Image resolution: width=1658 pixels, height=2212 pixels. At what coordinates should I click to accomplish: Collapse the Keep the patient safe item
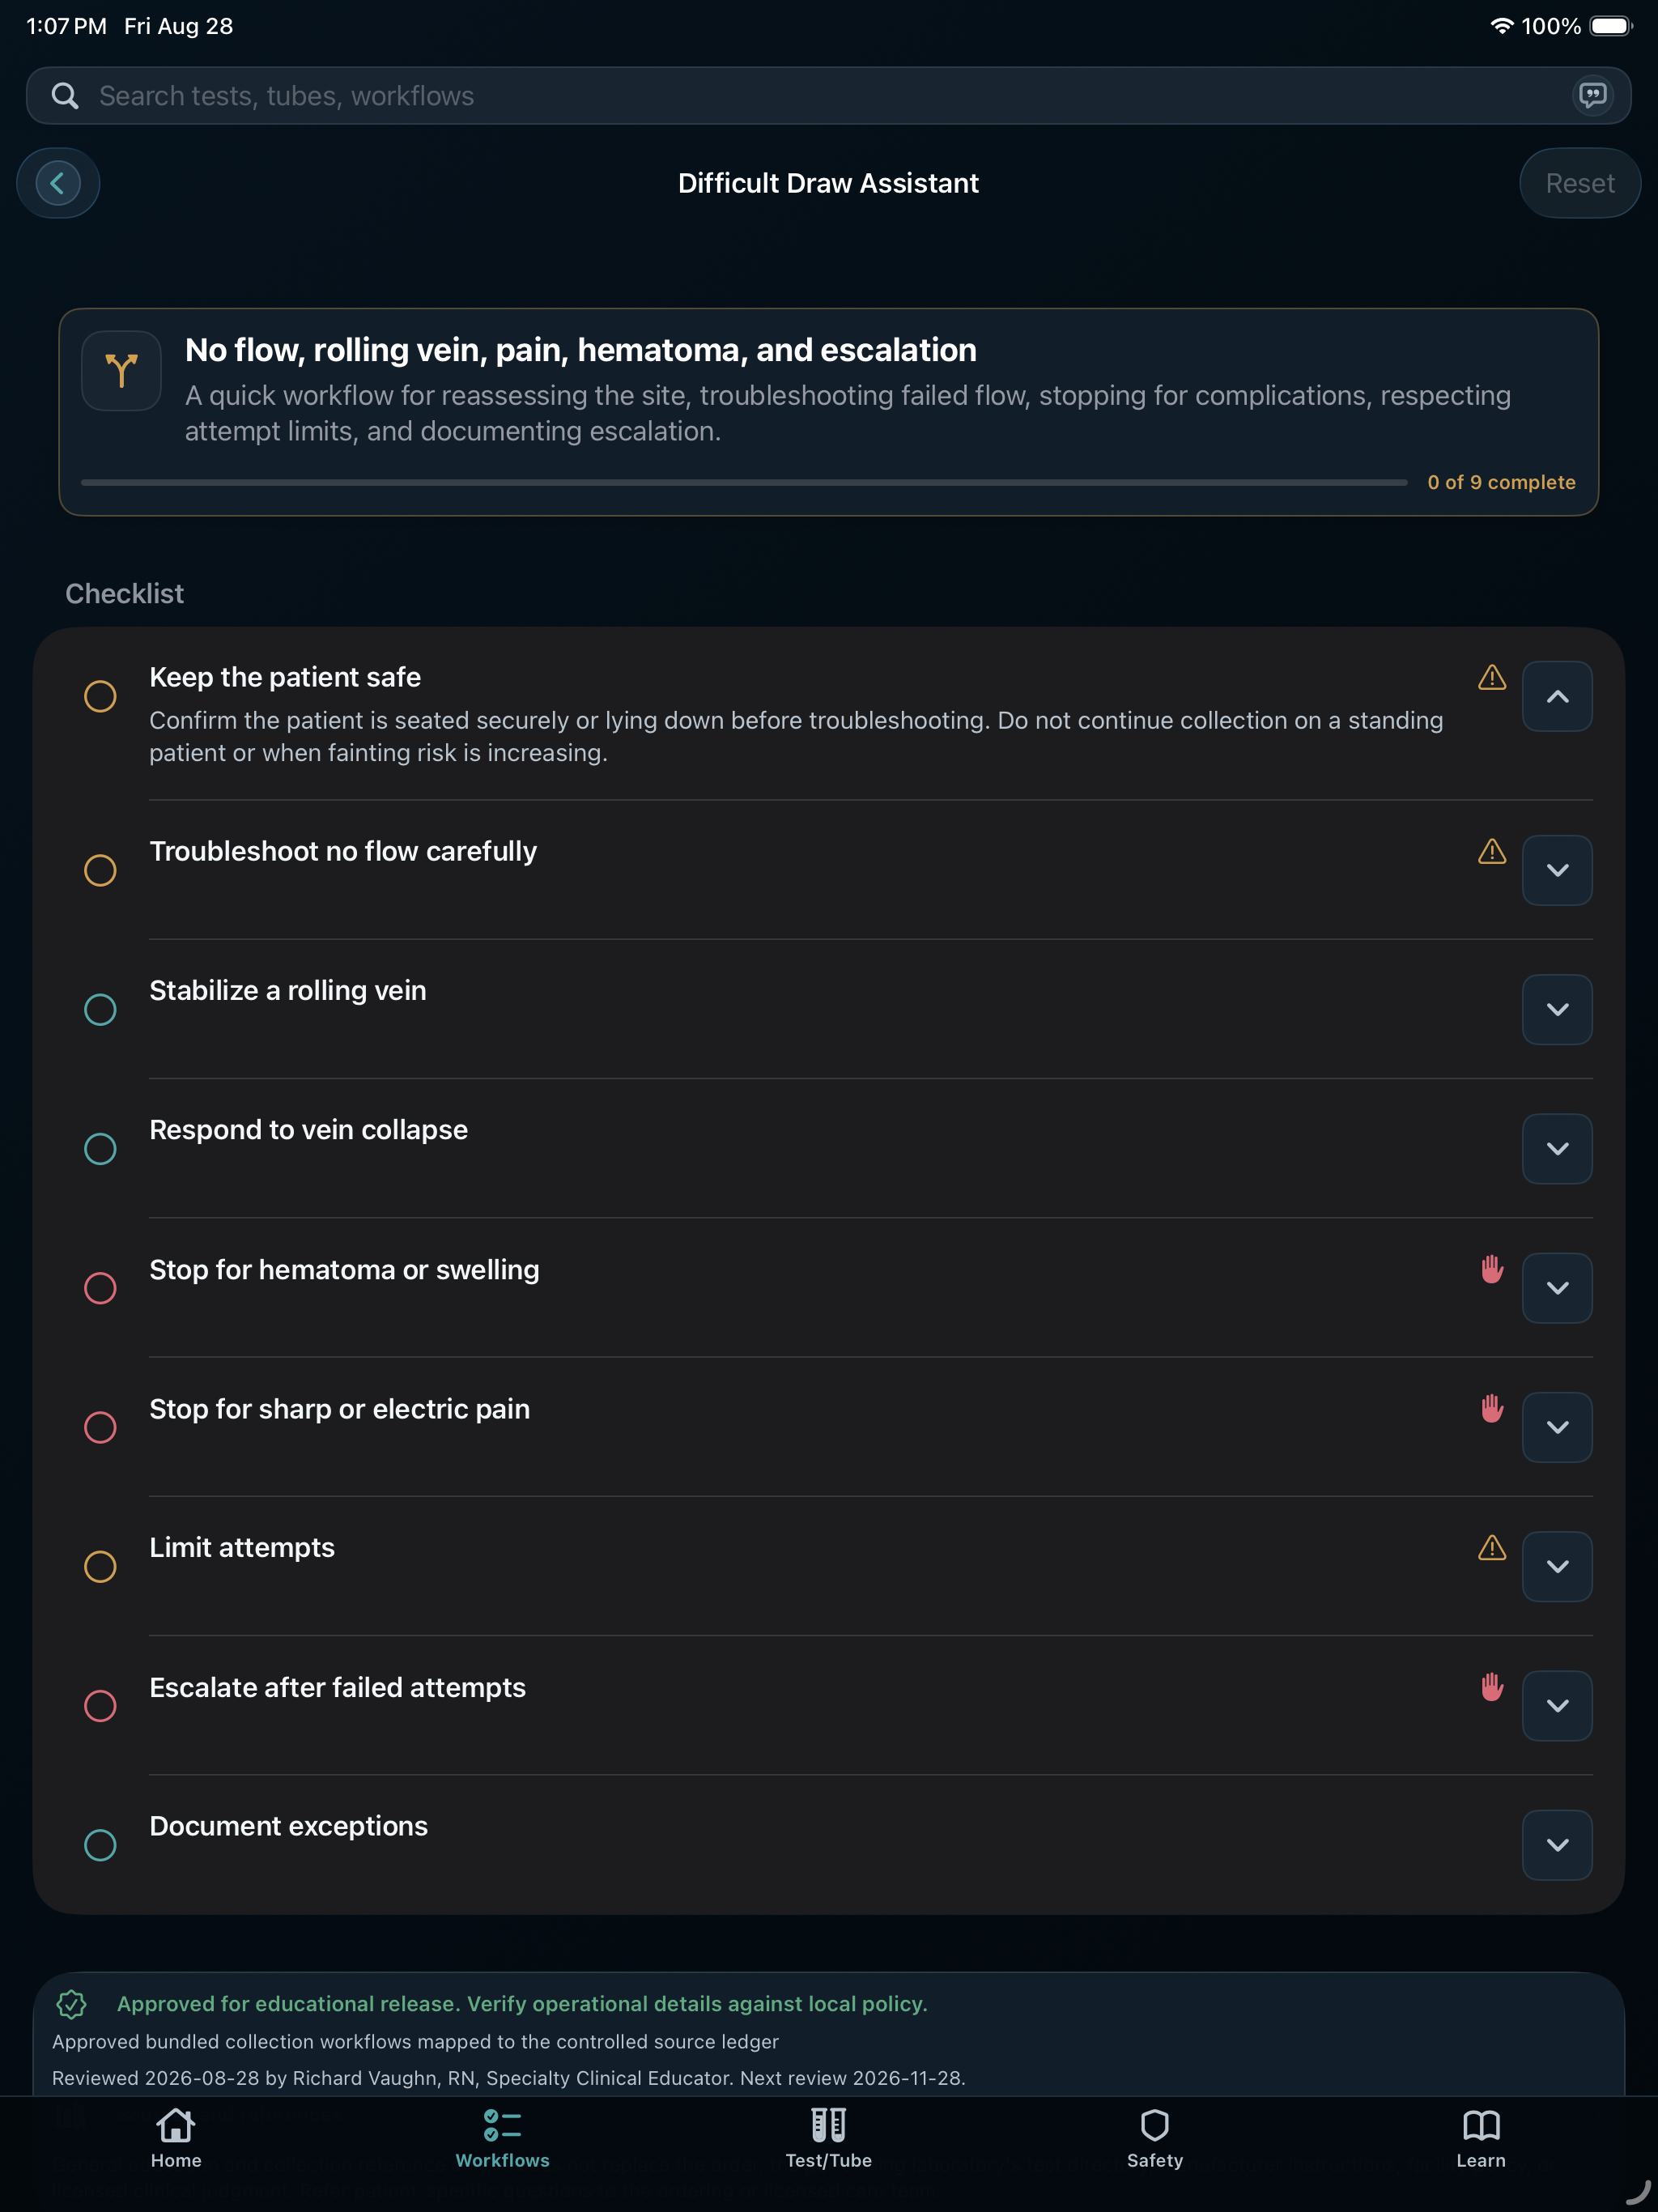coord(1557,696)
